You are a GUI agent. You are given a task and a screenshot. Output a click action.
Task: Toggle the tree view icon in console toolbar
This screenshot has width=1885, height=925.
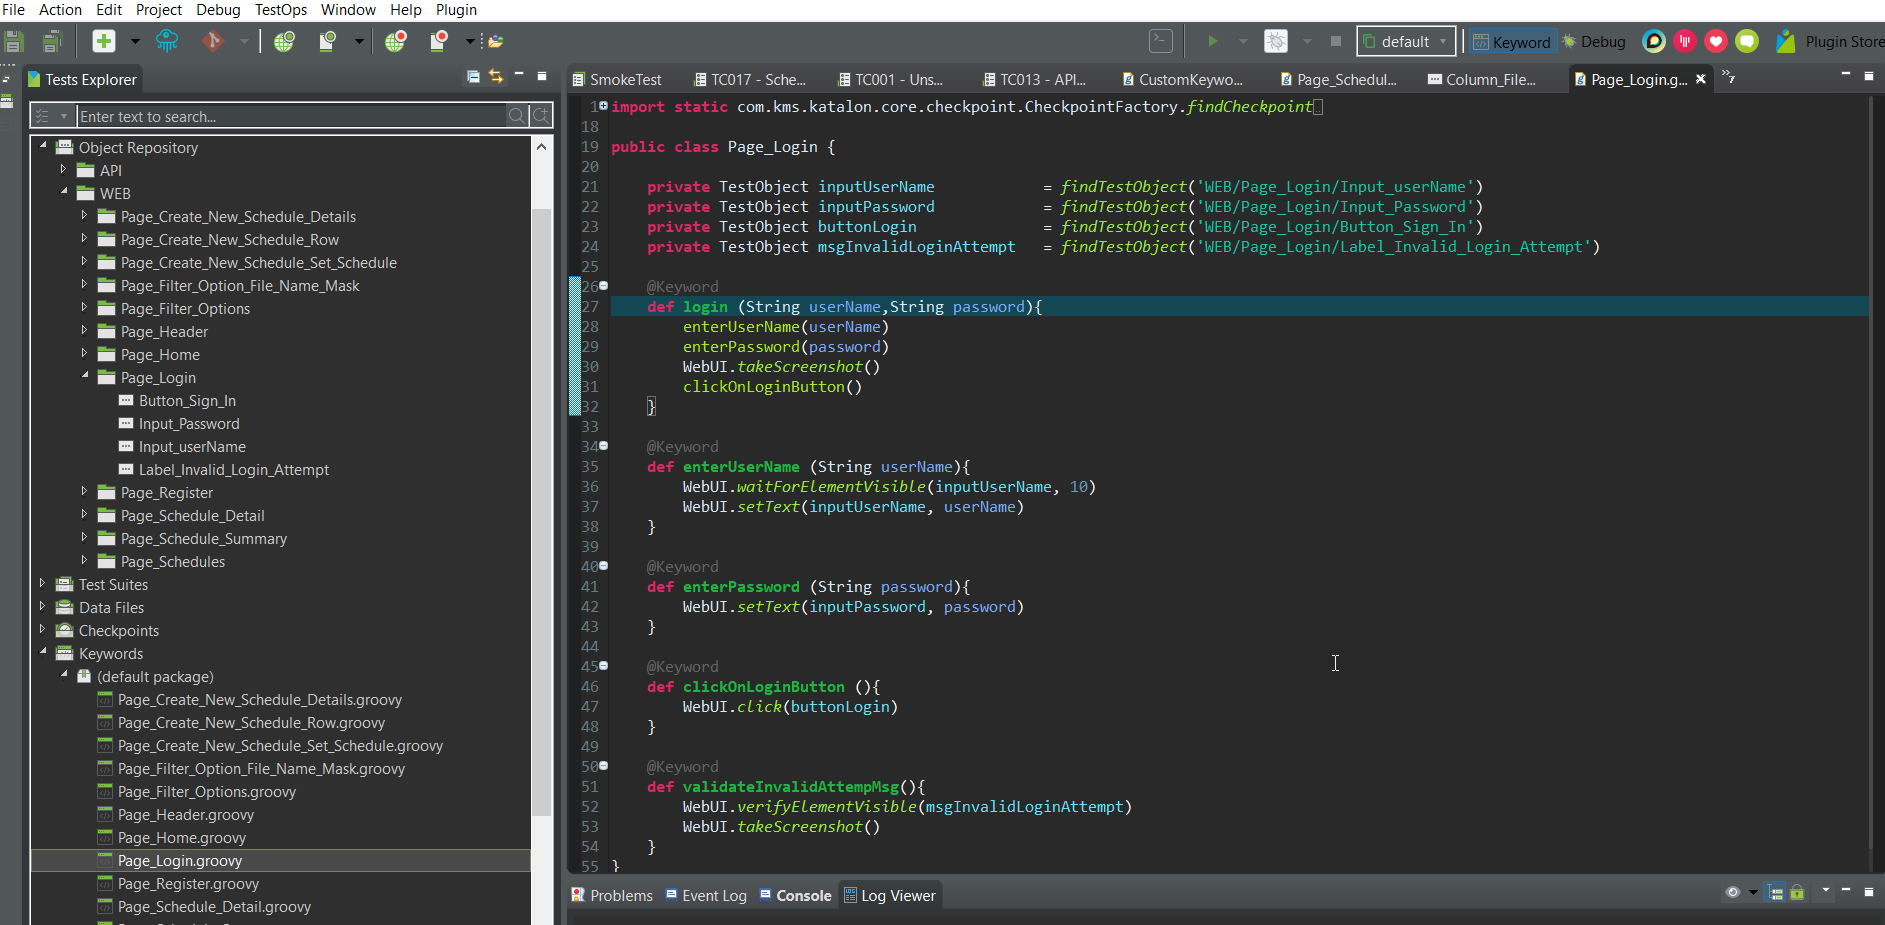point(1776,893)
